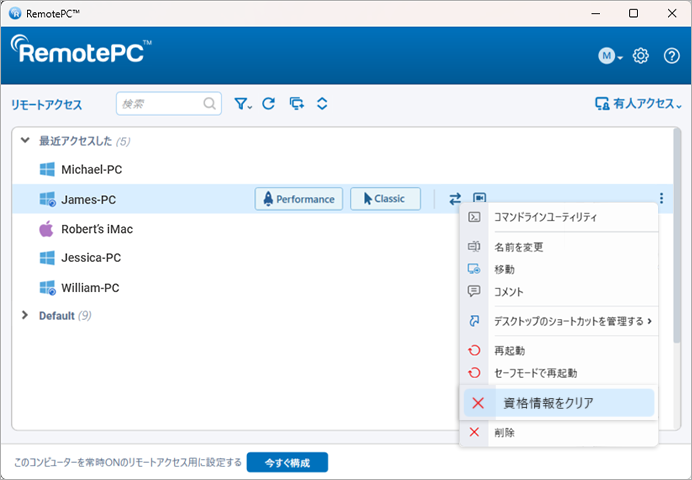Open settings gear in header
This screenshot has height=480, width=692.
pos(640,56)
